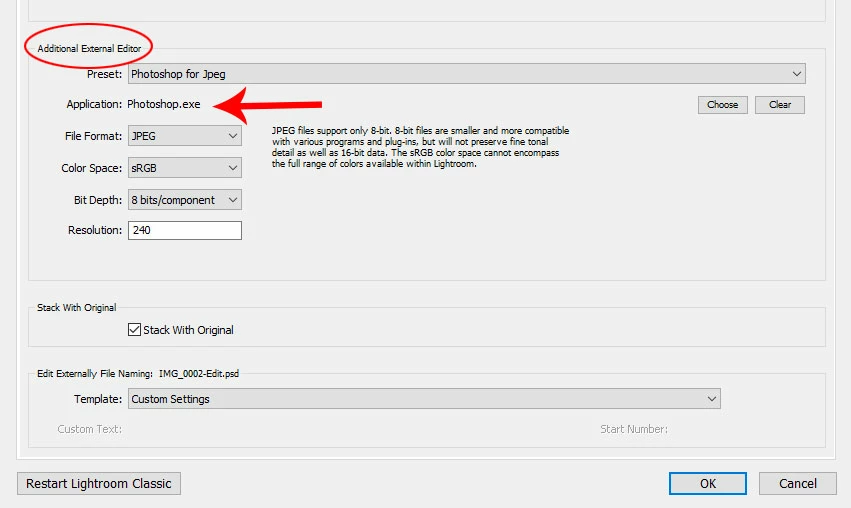Click the Additional External Editor heading
Screen dimensions: 851x508
point(89,48)
